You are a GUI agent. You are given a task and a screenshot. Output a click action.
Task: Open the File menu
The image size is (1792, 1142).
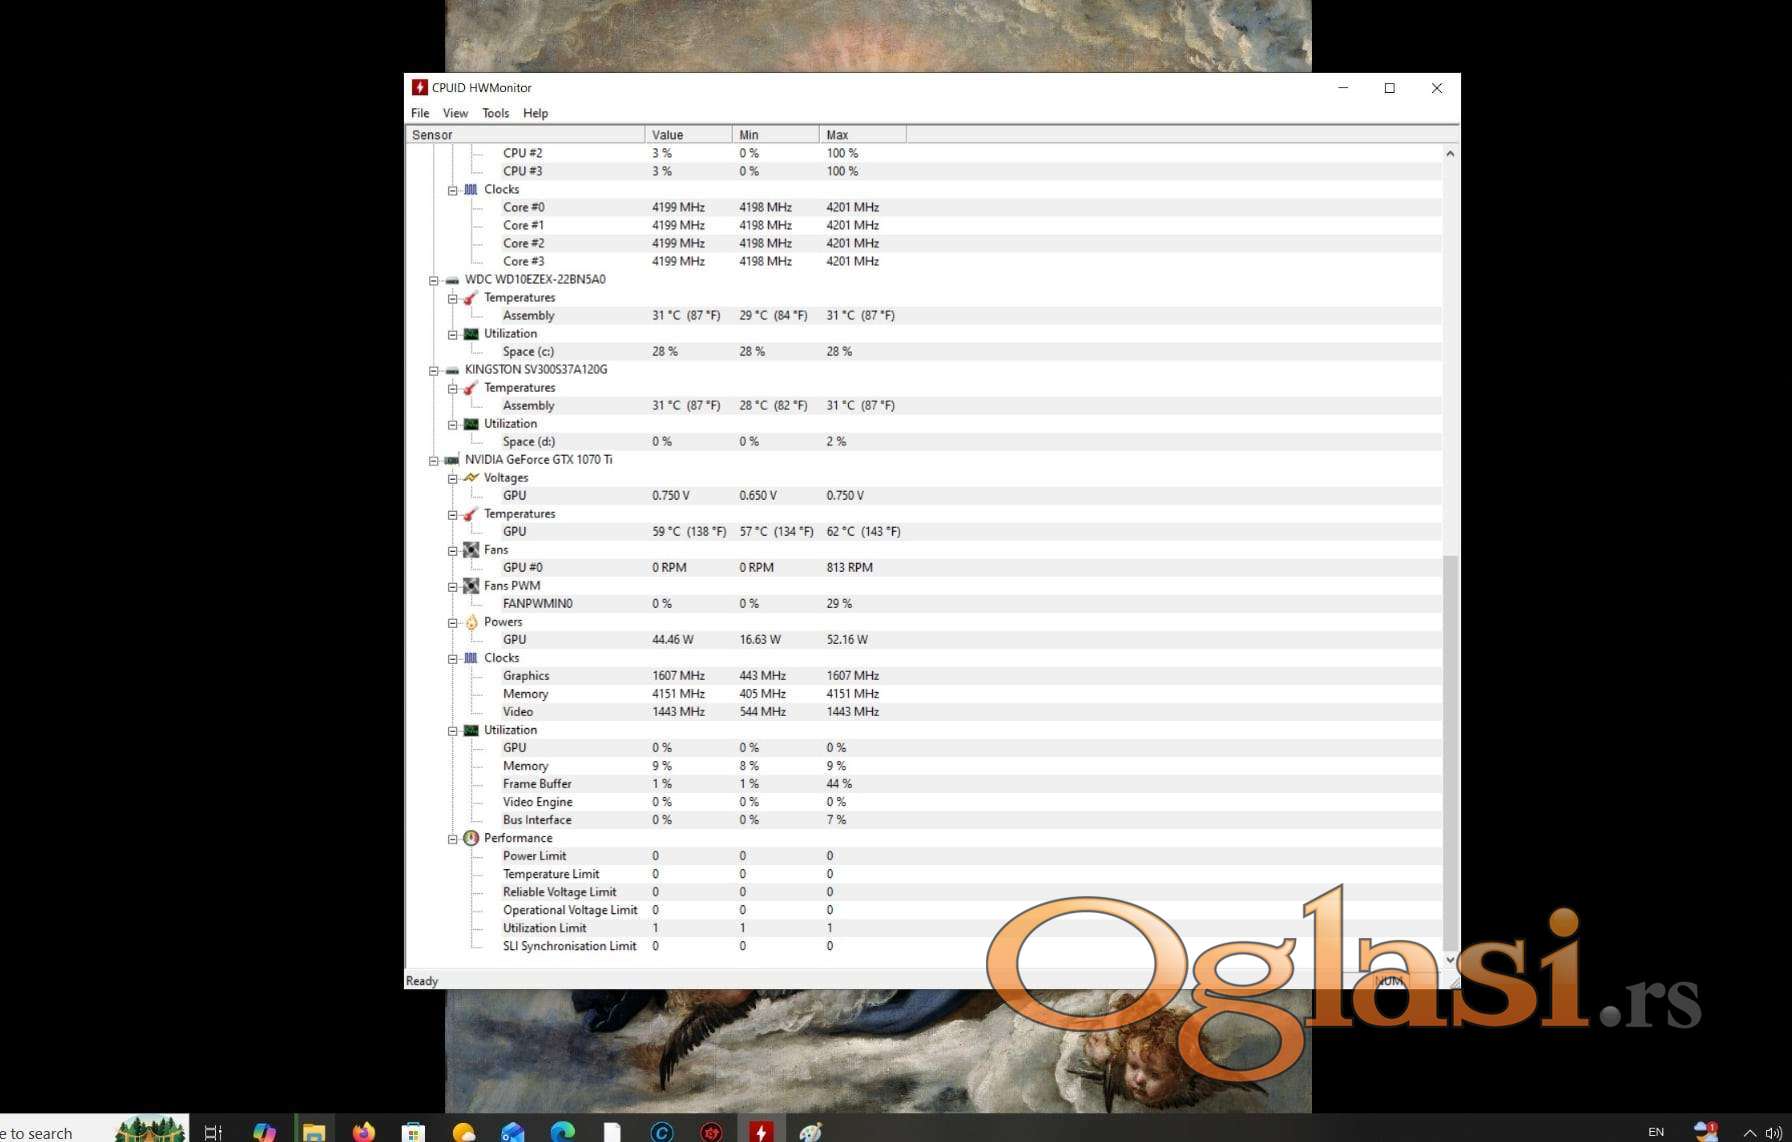click(x=420, y=113)
